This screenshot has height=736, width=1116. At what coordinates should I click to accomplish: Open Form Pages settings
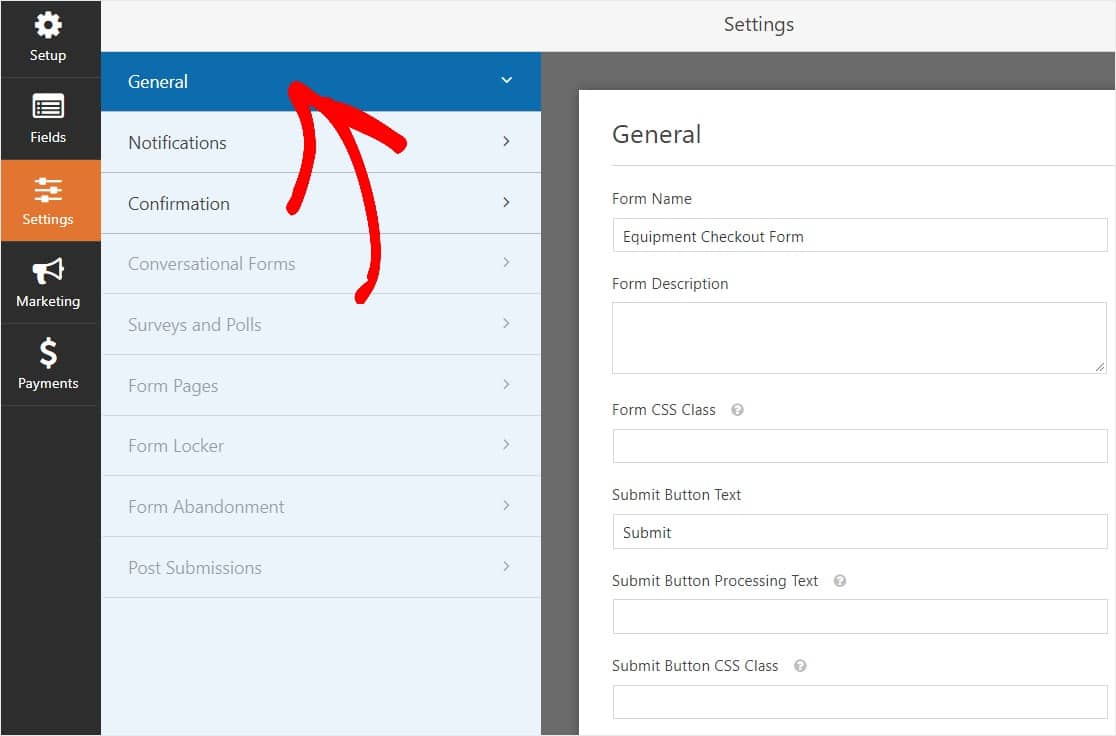pyautogui.click(x=321, y=386)
